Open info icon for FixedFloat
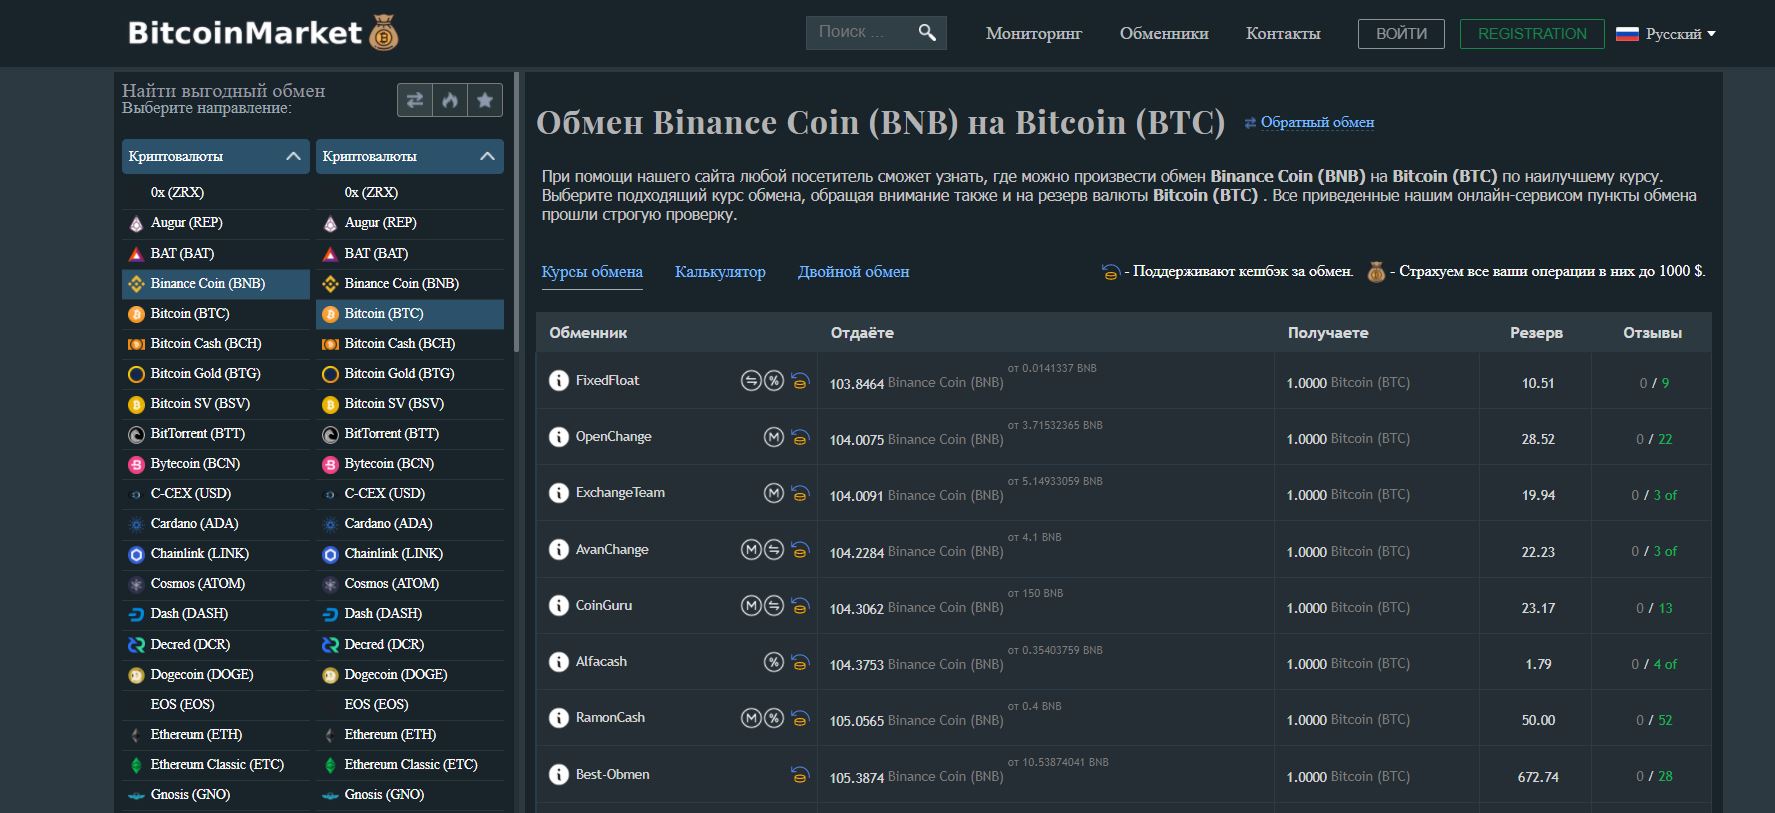Image resolution: width=1775 pixels, height=813 pixels. (x=559, y=381)
